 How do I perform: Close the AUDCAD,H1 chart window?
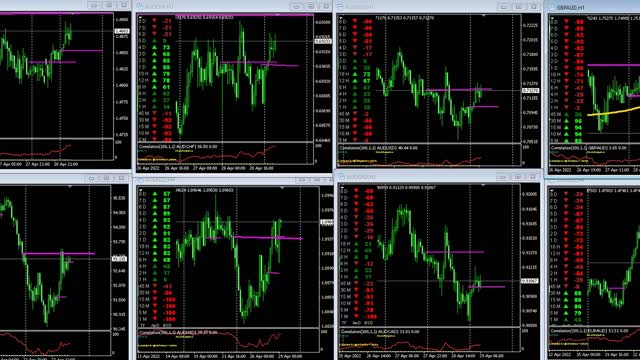[x=533, y=177]
